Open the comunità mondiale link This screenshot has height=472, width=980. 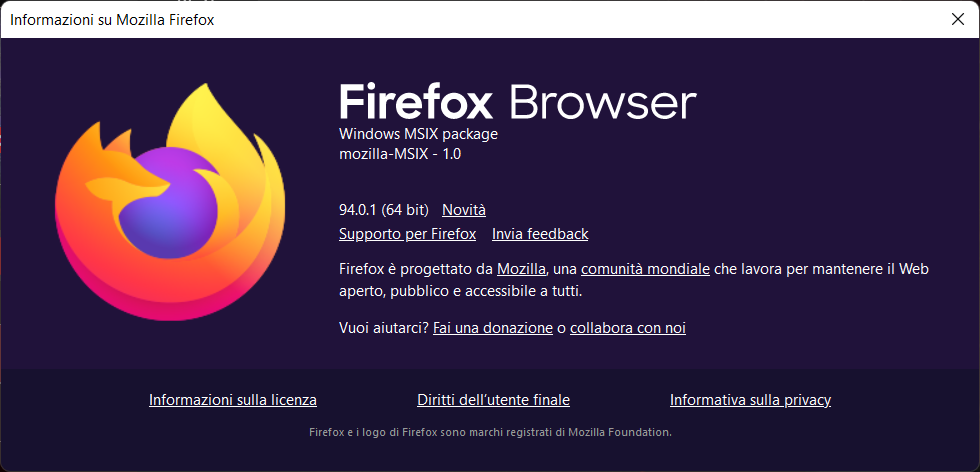coord(645,269)
